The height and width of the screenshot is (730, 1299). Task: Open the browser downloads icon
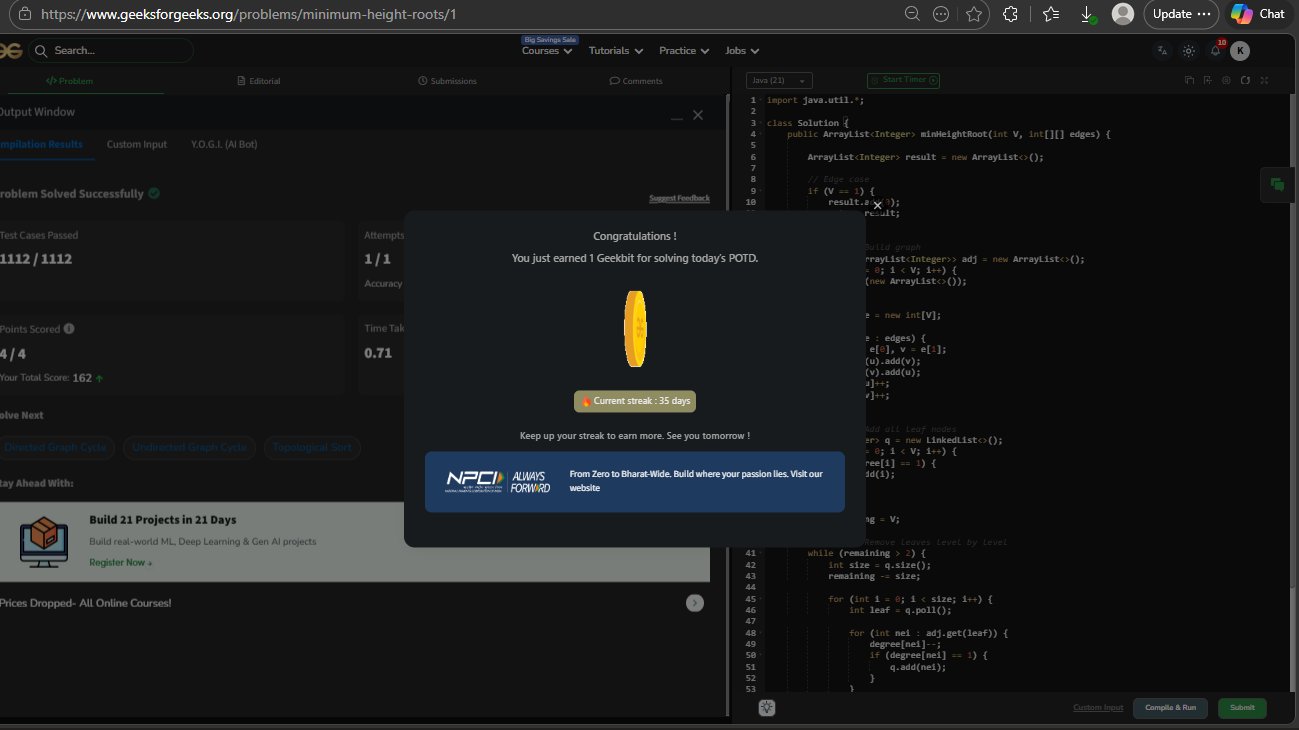tap(1087, 14)
